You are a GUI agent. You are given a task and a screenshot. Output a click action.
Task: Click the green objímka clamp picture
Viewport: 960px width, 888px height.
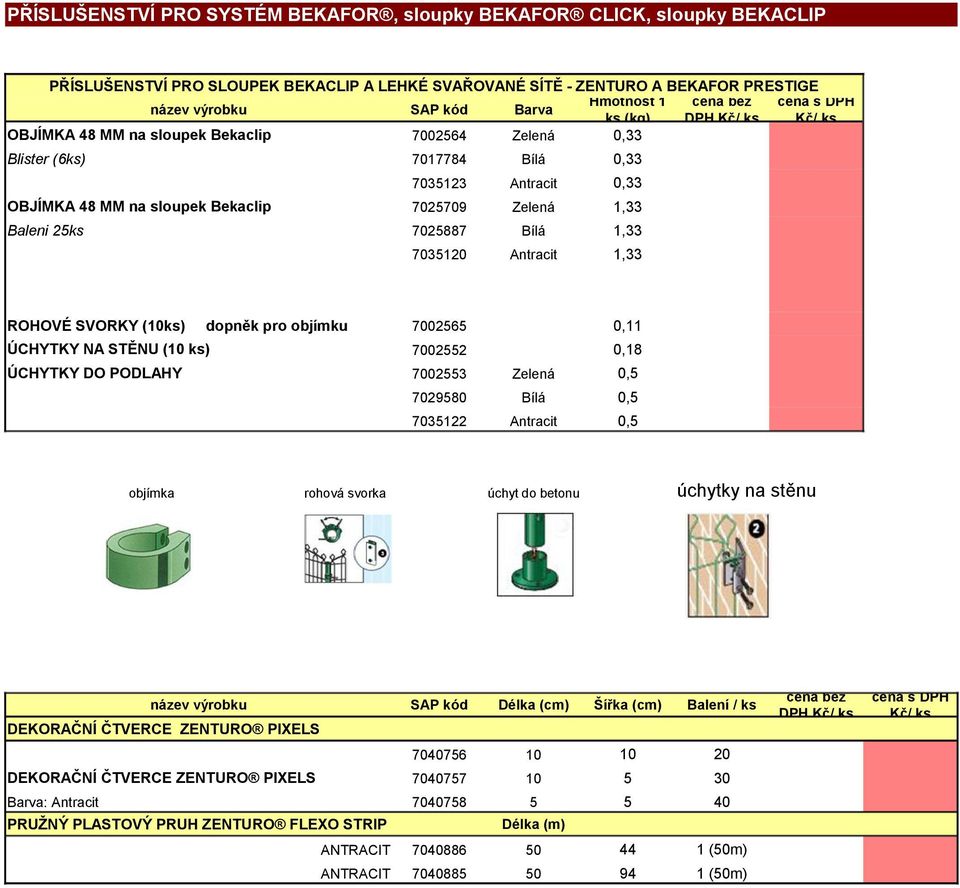(x=148, y=555)
